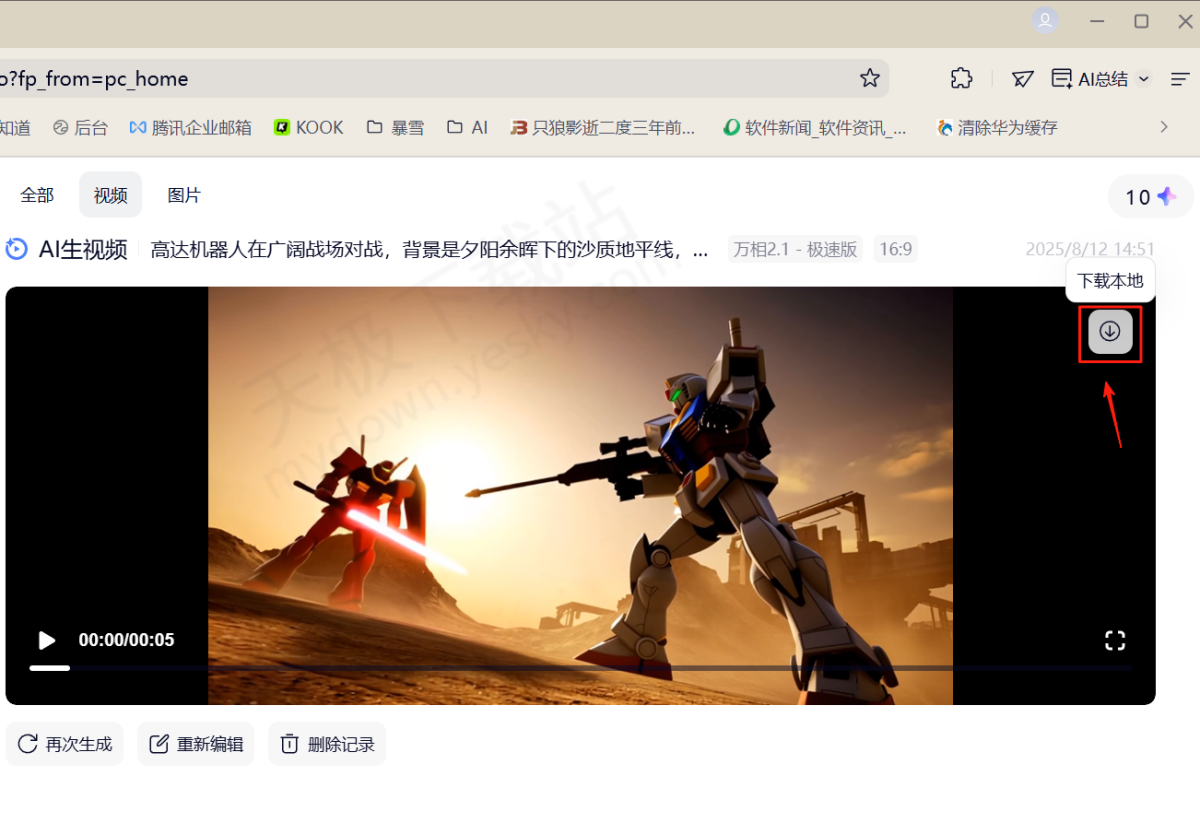
Task: Click the spark icon next to the 10 counter
Action: pos(1168,197)
